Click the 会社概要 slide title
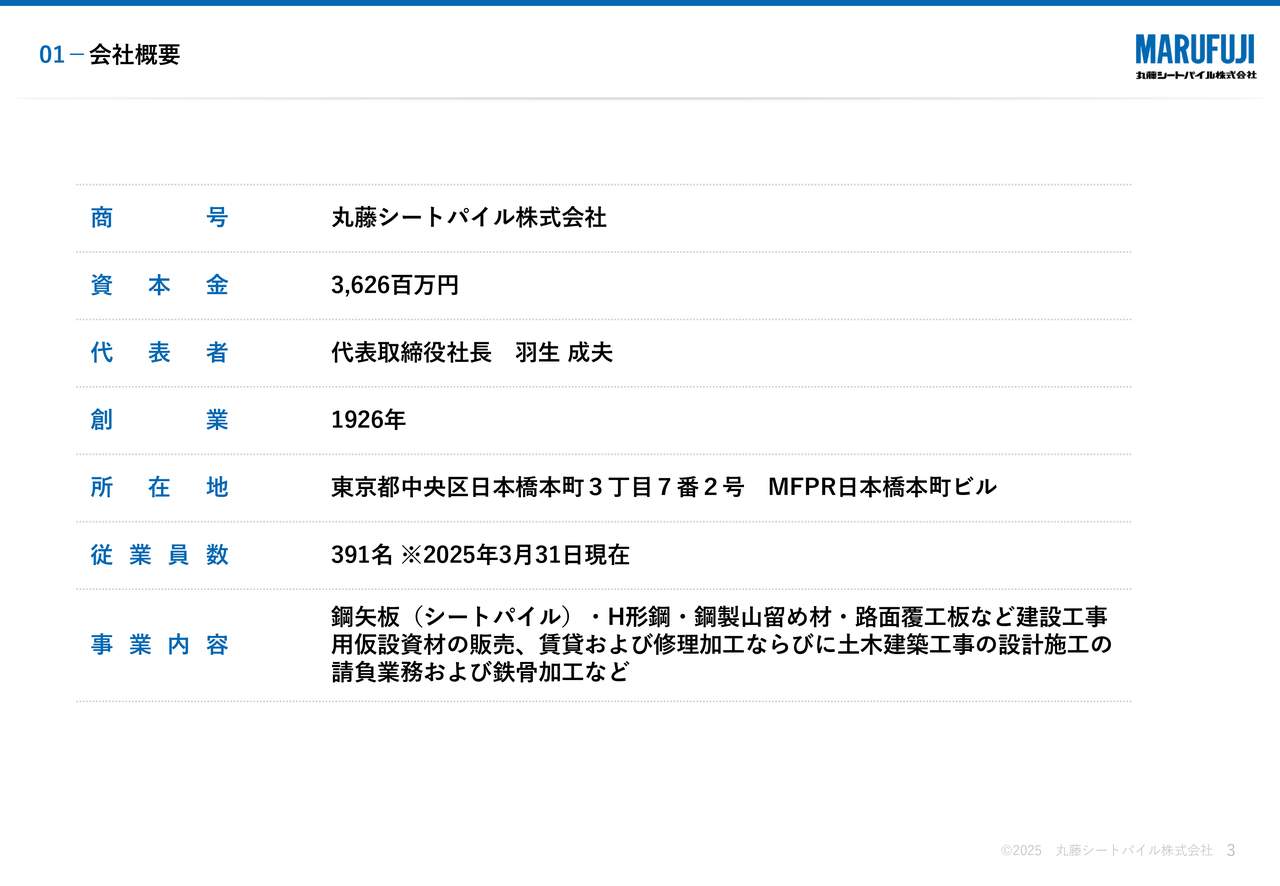The height and width of the screenshot is (886, 1280). pos(133,56)
